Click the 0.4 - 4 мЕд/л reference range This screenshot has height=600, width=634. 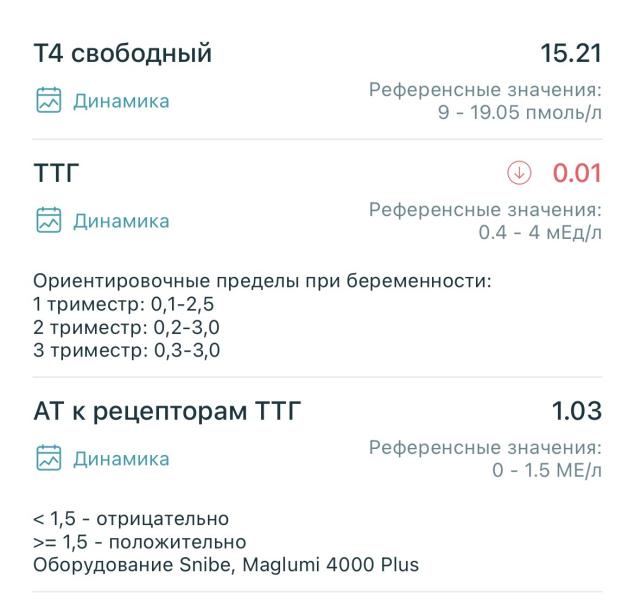click(x=540, y=232)
